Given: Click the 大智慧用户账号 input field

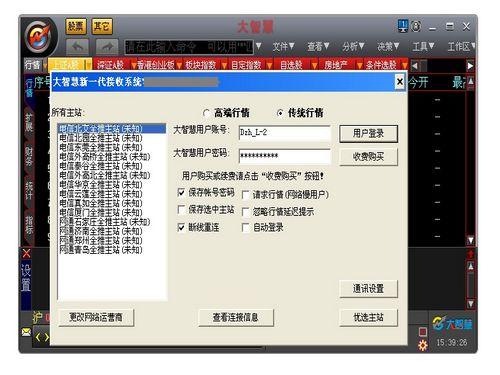Looking at the screenshot, I should click(285, 133).
